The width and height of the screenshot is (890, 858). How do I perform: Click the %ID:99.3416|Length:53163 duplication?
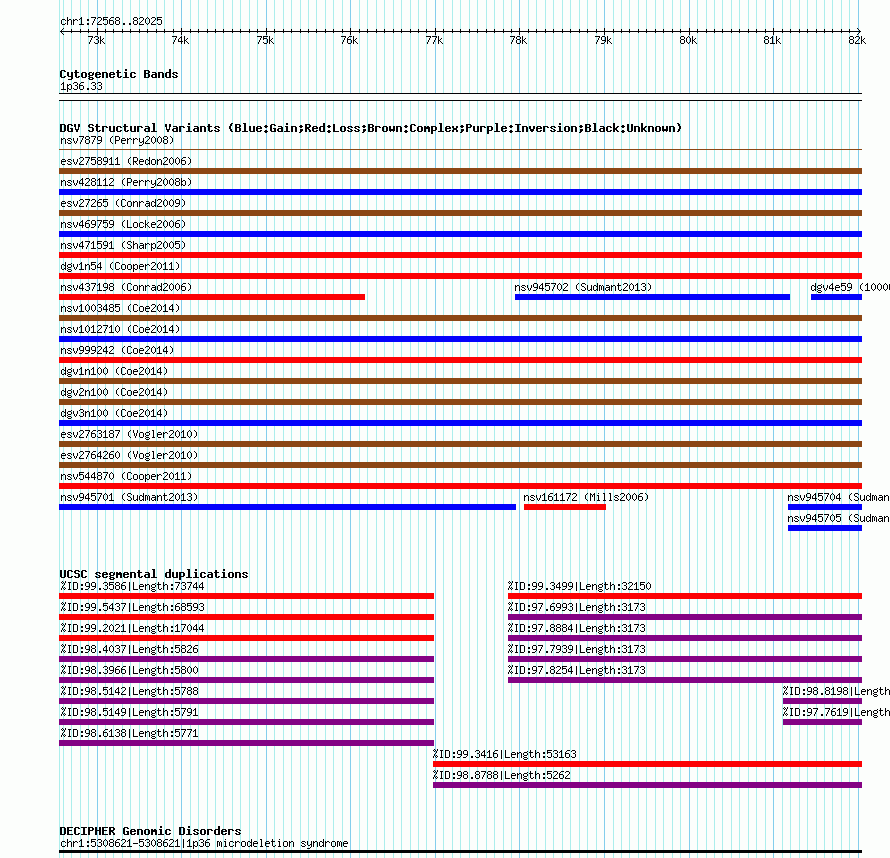[x=648, y=764]
